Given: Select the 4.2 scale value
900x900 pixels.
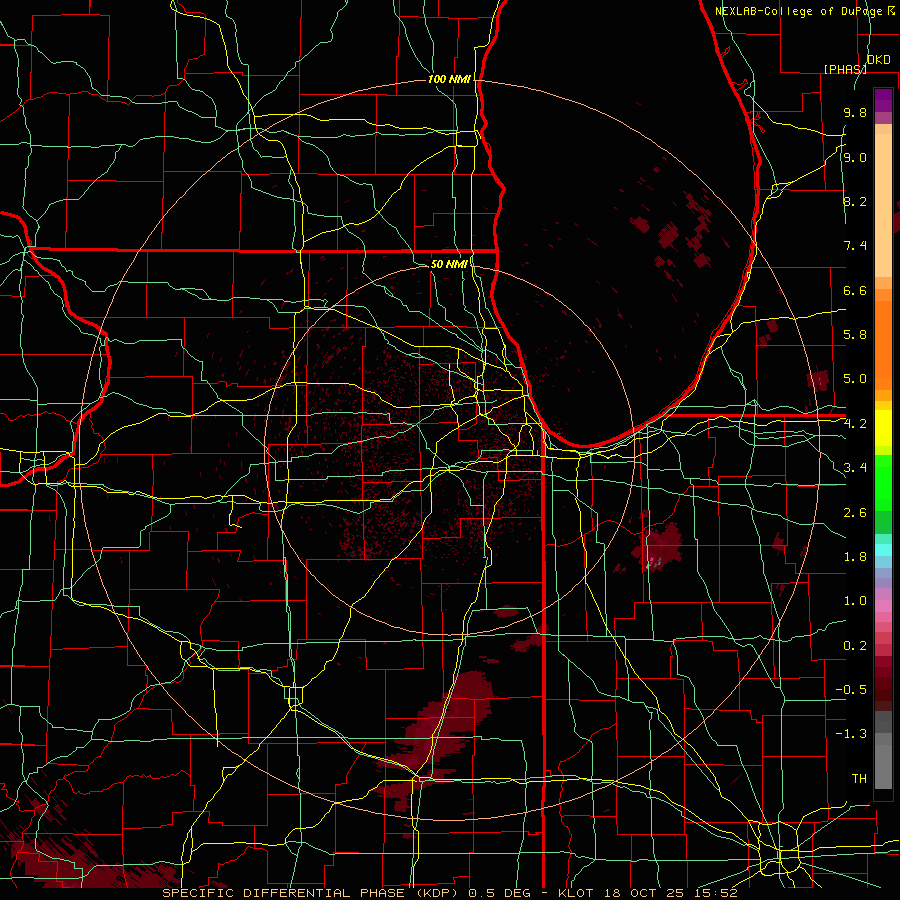Looking at the screenshot, I should click(855, 424).
